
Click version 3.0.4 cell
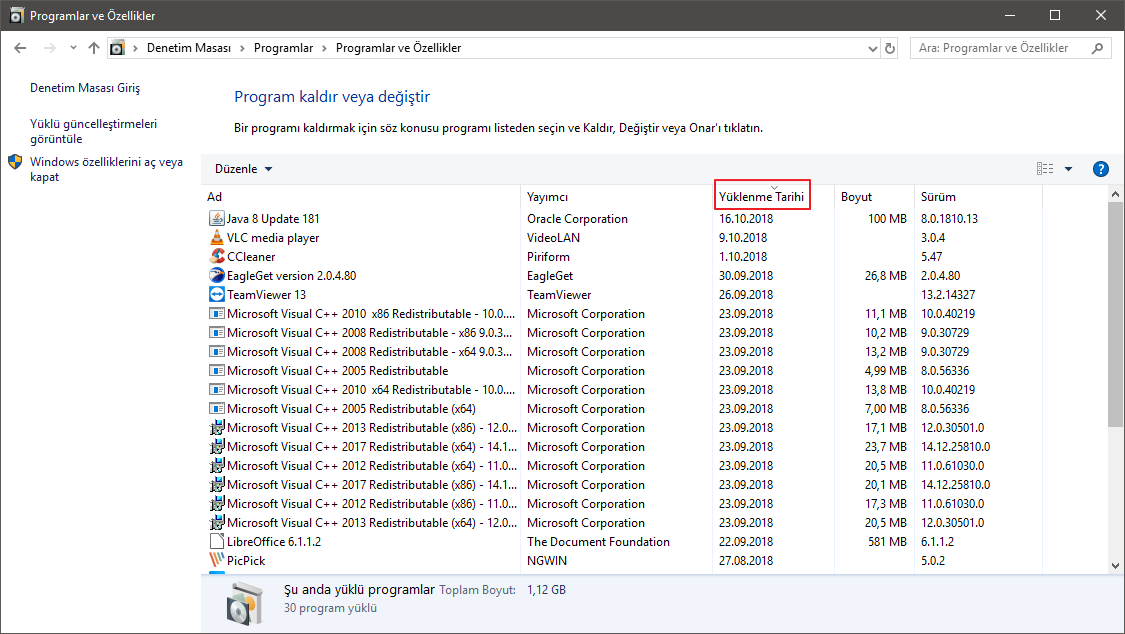click(x=933, y=237)
